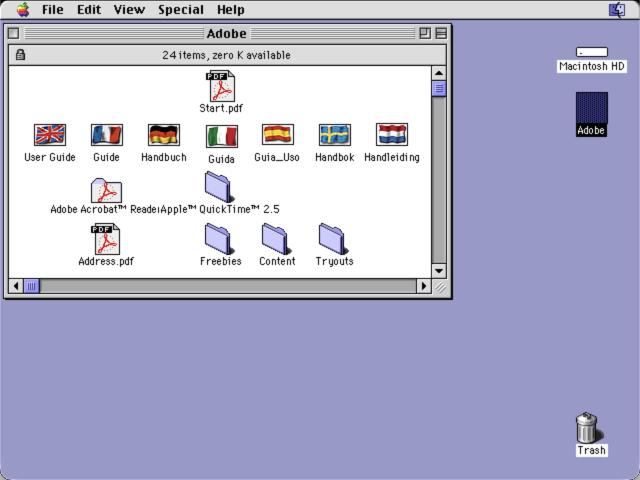Click the vertical scrollbar down arrow
Image resolution: width=640 pixels, height=480 pixels.
tap(439, 271)
